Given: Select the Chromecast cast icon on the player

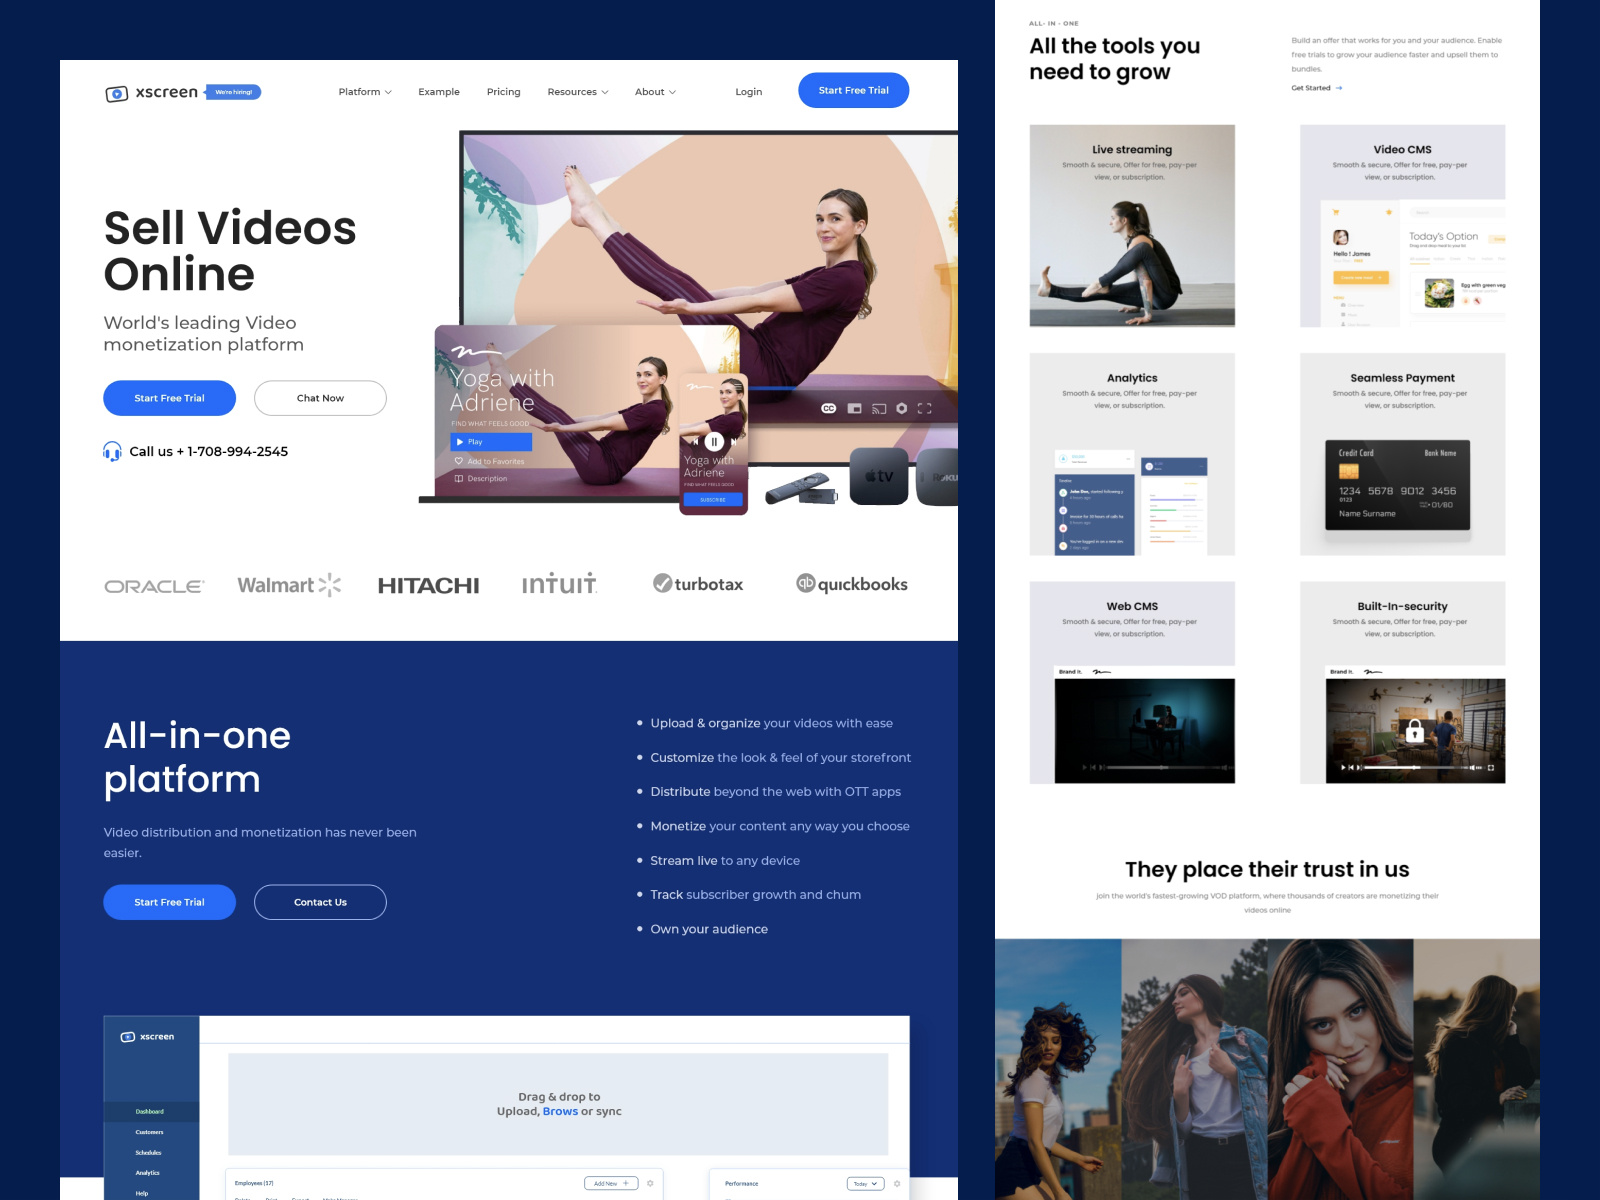Looking at the screenshot, I should pyautogui.click(x=879, y=408).
